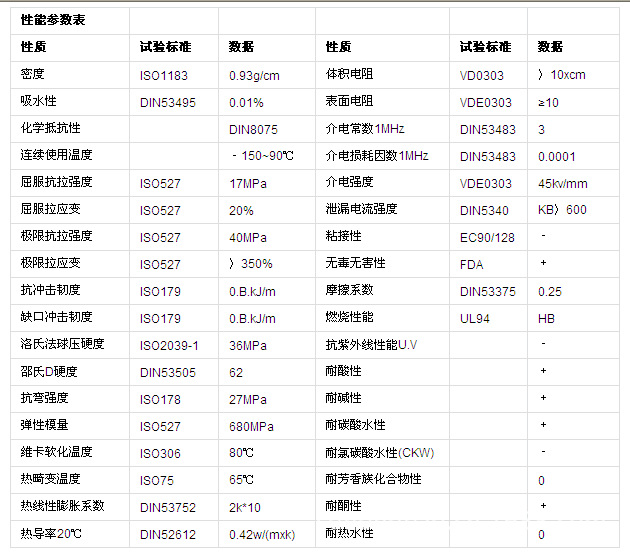This screenshot has width=630, height=553.
Task: Select the DIN53495 standard cell
Action: [x=168, y=102]
